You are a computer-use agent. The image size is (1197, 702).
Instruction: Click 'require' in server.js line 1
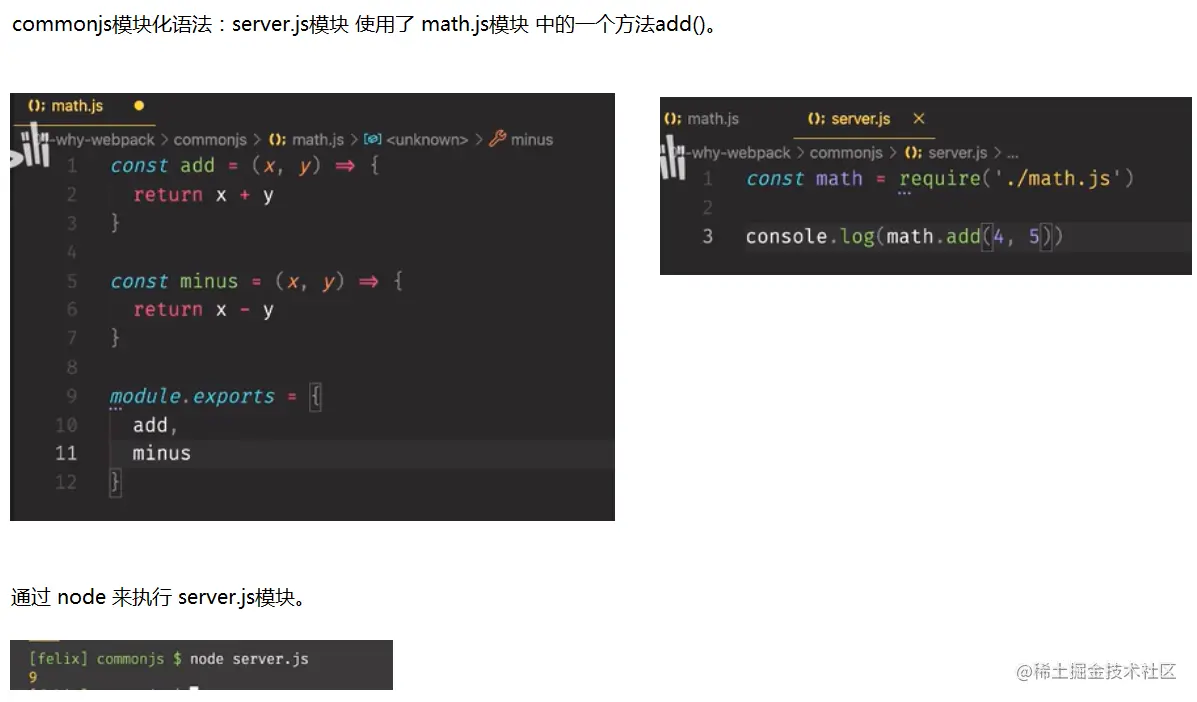(x=939, y=179)
